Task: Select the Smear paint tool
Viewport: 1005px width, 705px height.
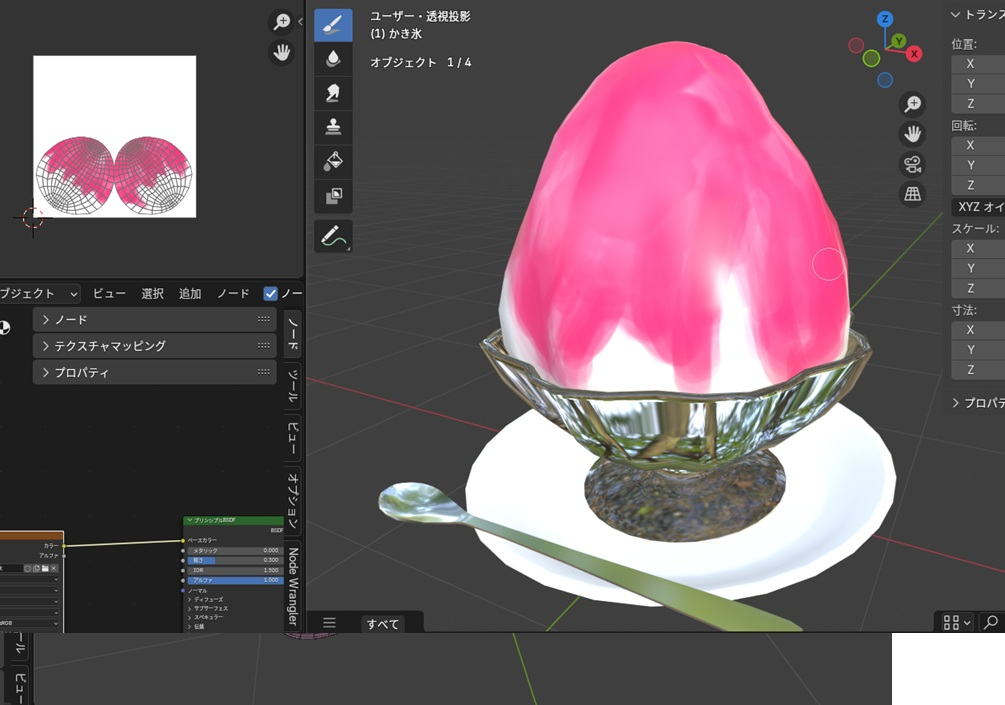Action: coord(333,93)
